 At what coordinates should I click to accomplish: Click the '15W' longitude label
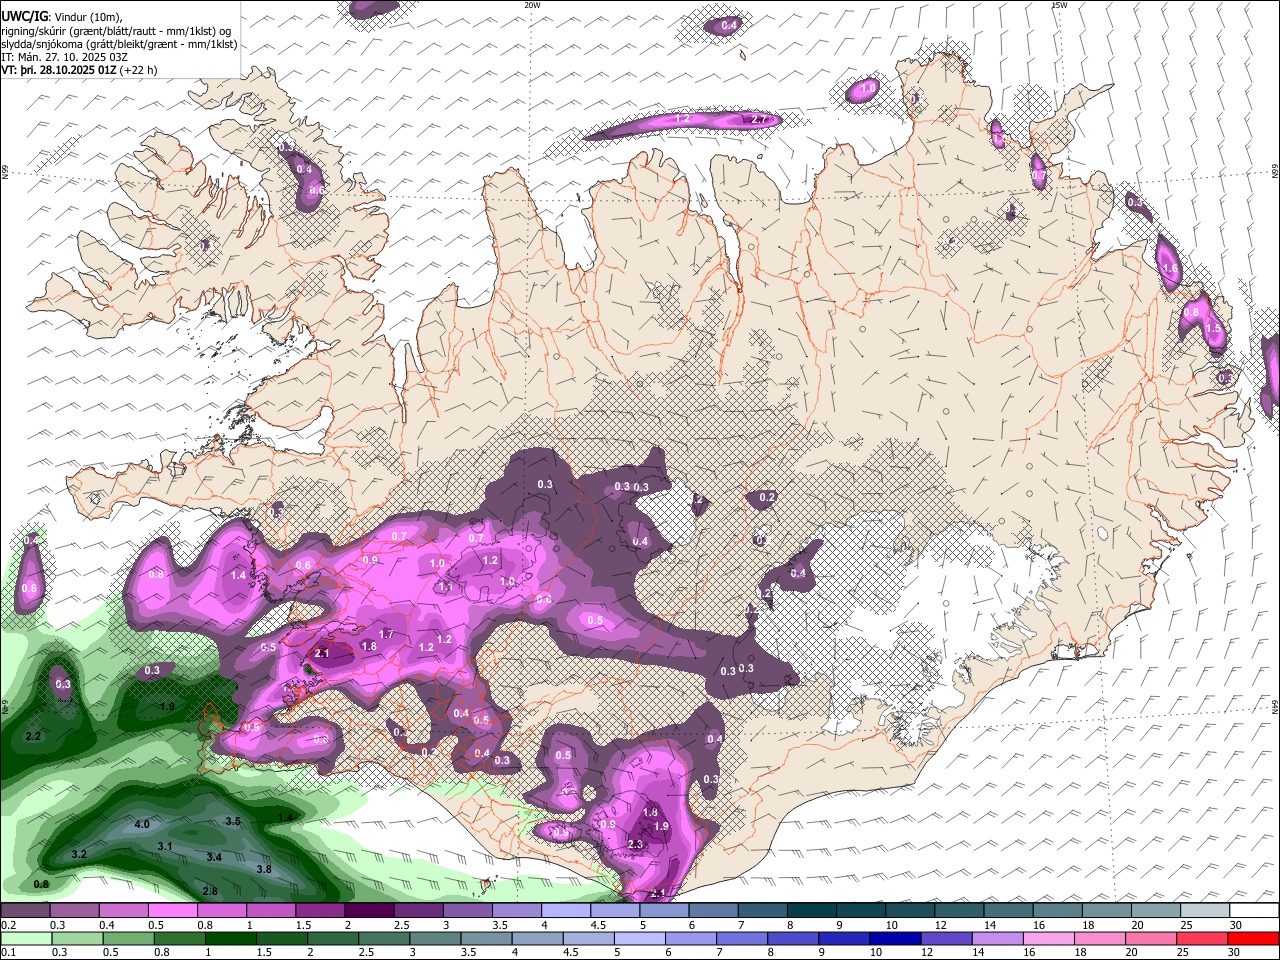pos(1059,5)
